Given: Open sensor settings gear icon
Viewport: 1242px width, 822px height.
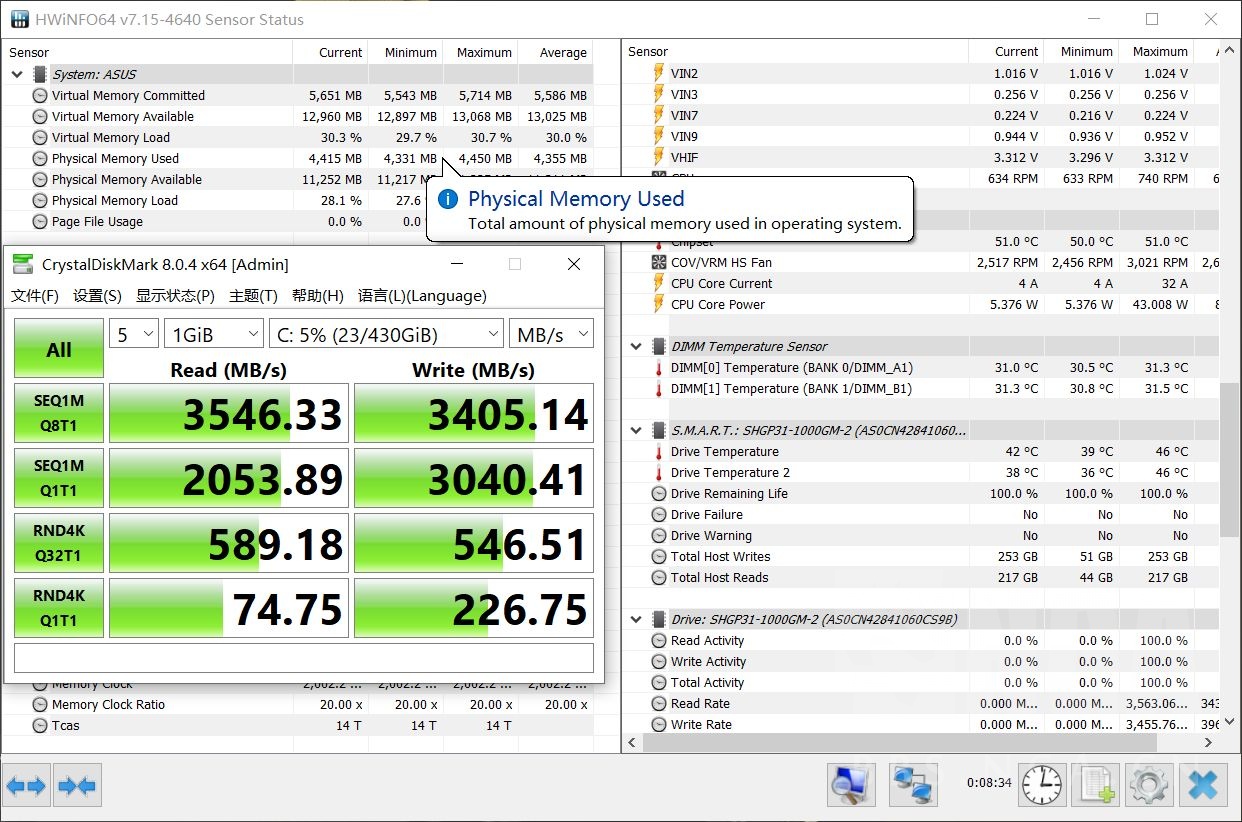Looking at the screenshot, I should [x=1148, y=786].
